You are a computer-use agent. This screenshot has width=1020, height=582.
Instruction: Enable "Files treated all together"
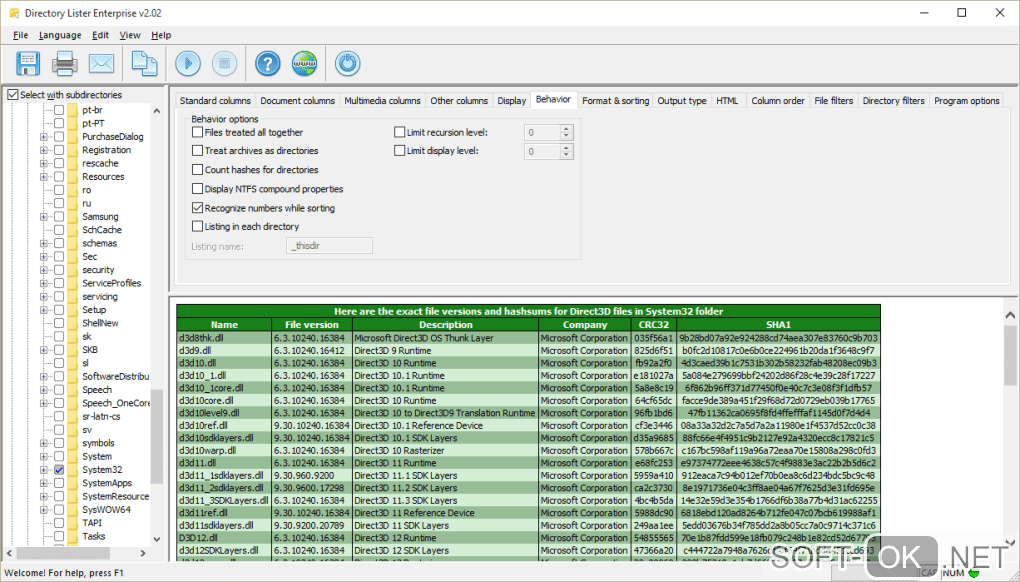198,130
